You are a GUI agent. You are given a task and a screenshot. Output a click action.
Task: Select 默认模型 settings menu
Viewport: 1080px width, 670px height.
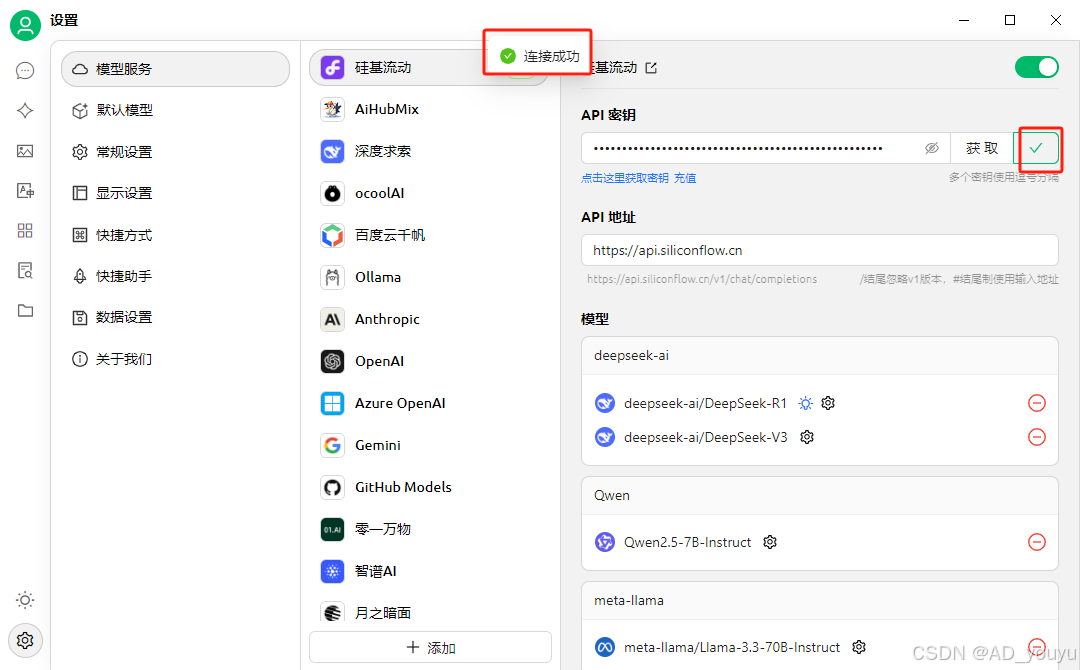pos(176,110)
